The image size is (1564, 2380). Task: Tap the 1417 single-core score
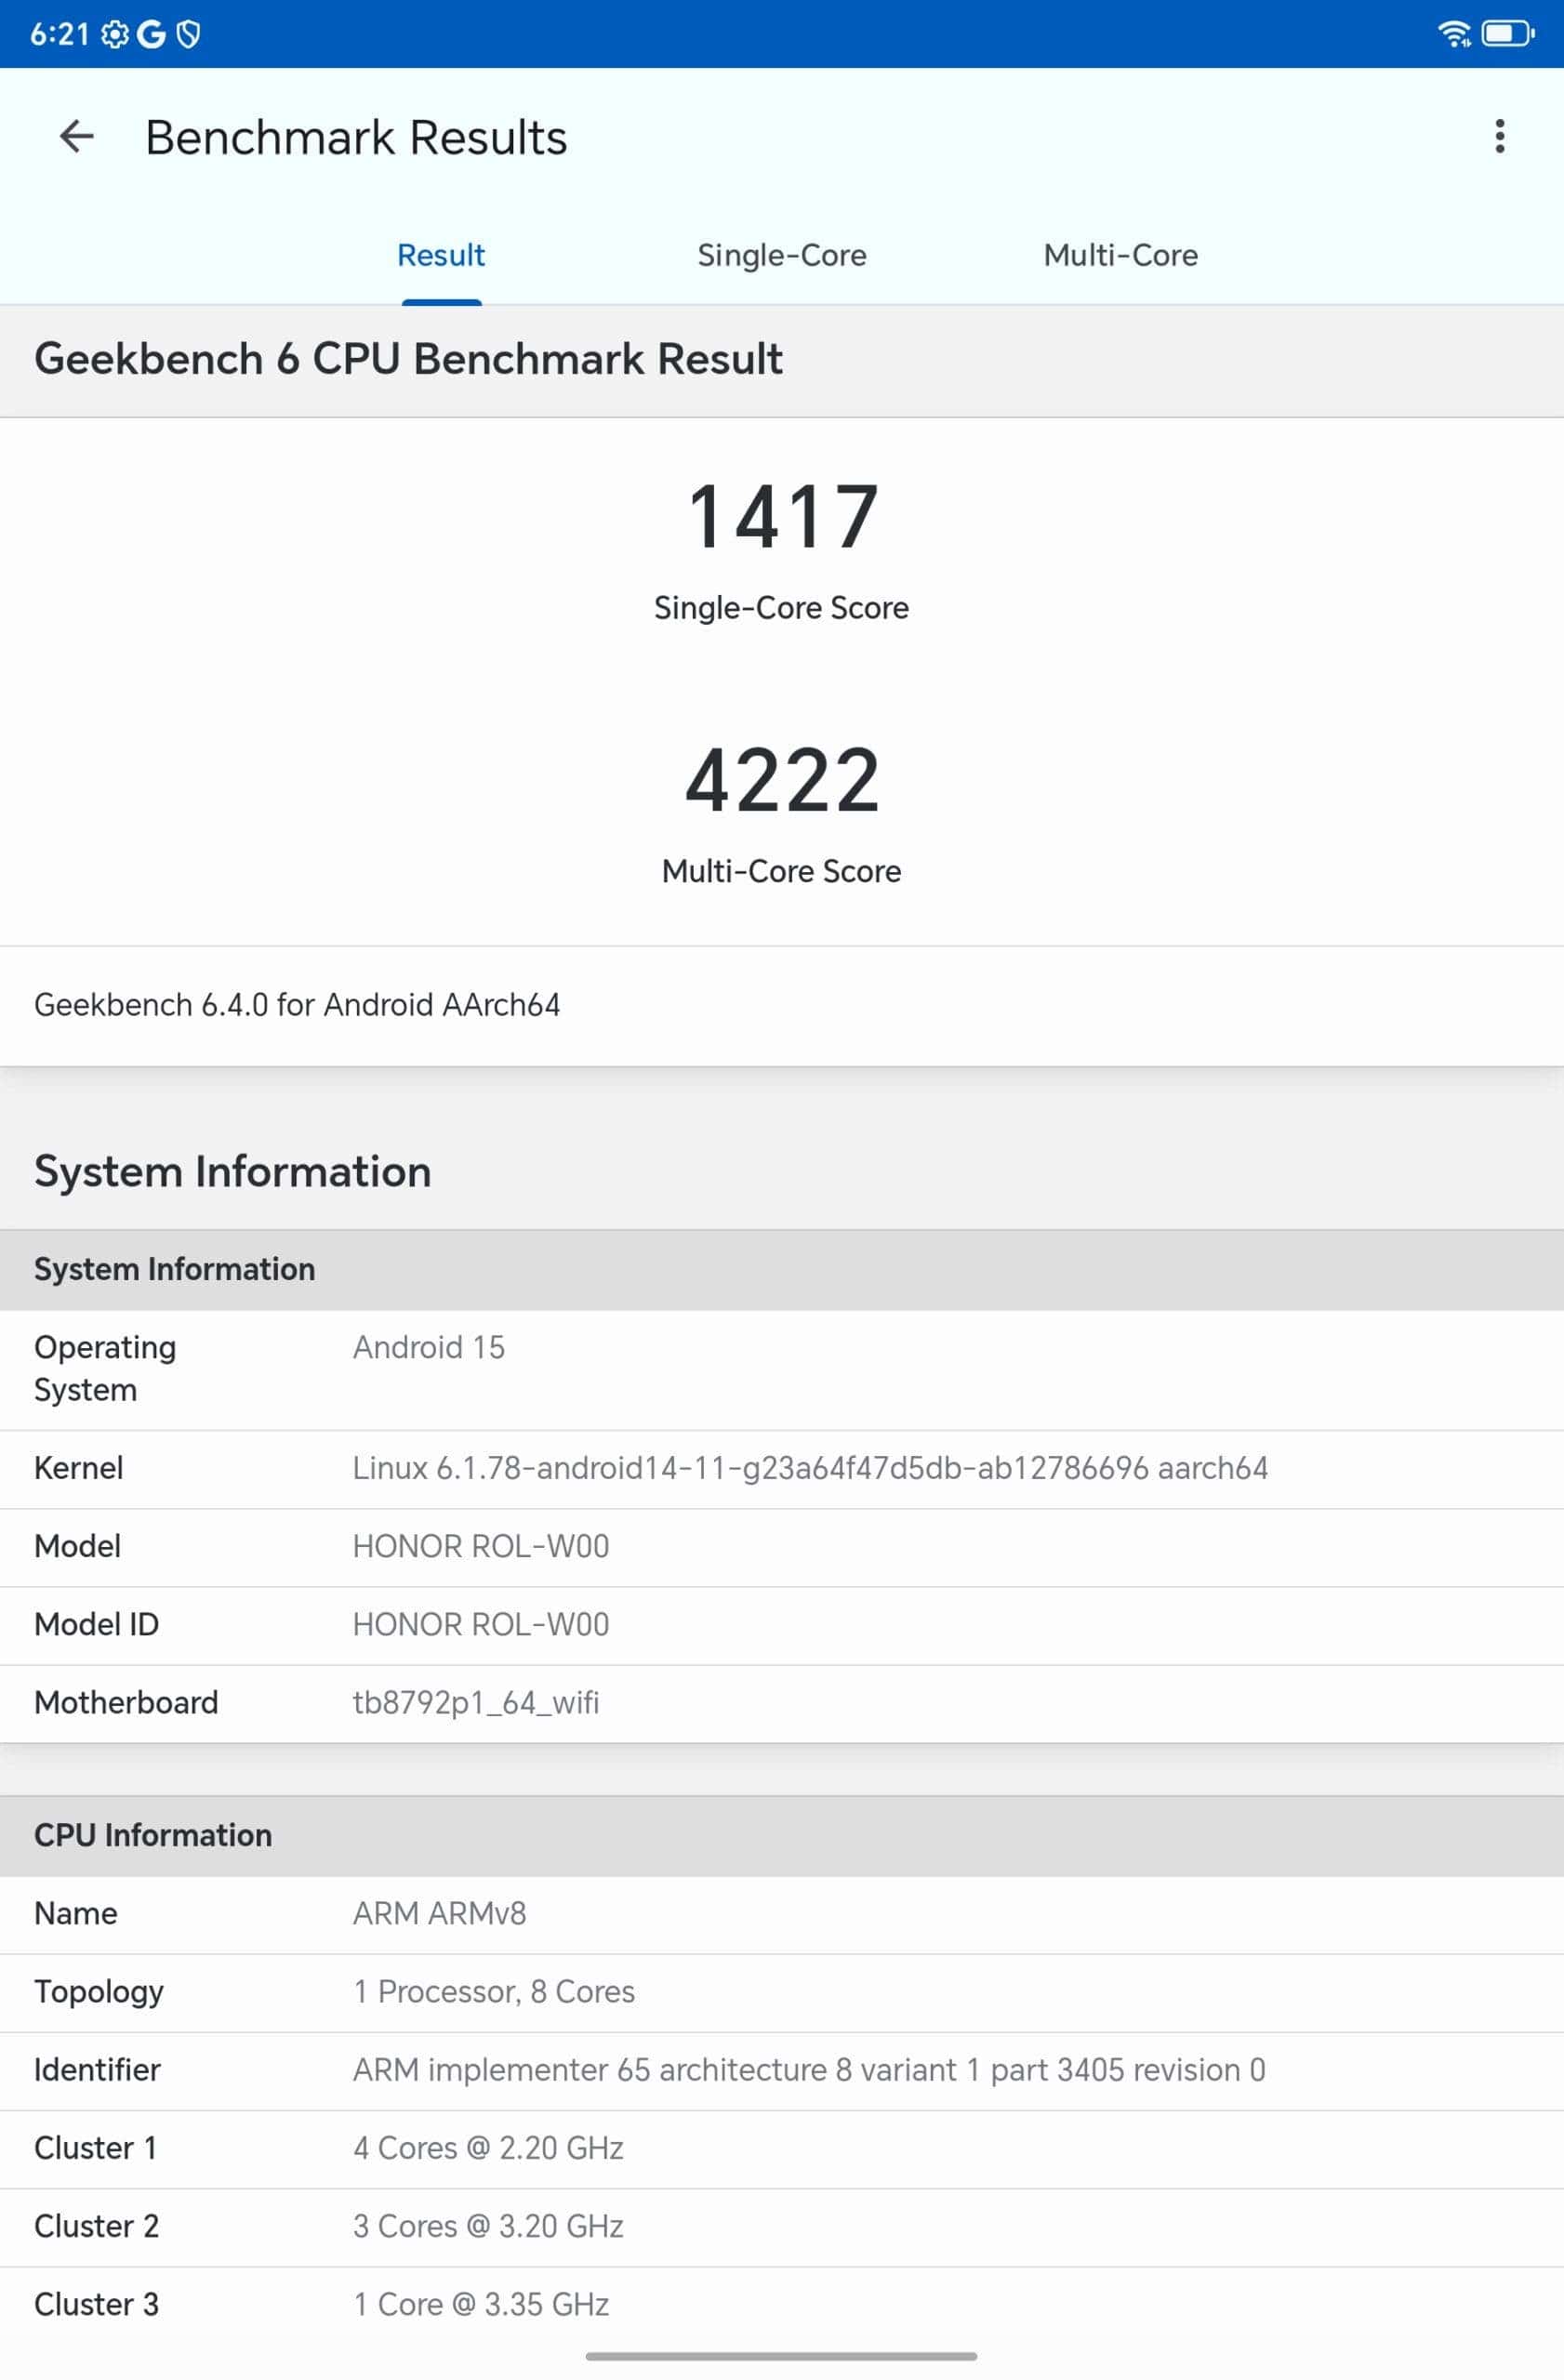pyautogui.click(x=783, y=517)
